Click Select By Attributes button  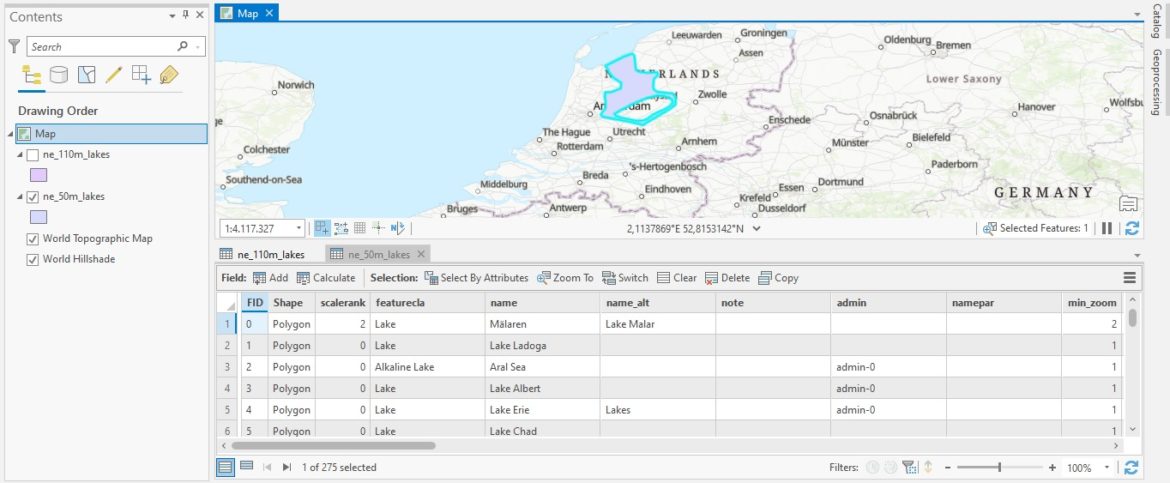click(x=476, y=278)
